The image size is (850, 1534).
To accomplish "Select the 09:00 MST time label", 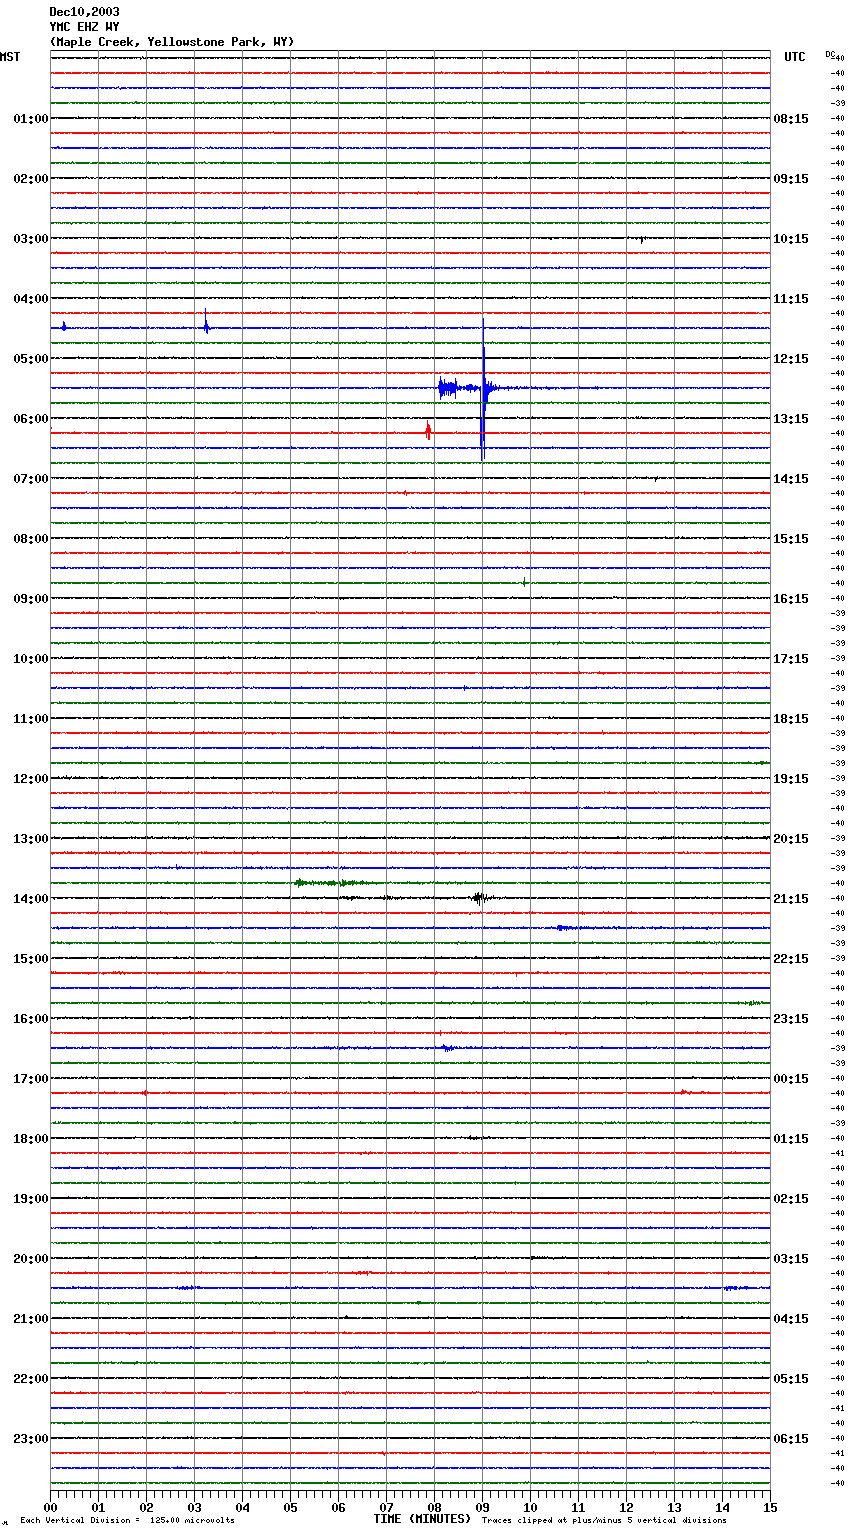I will click(30, 599).
